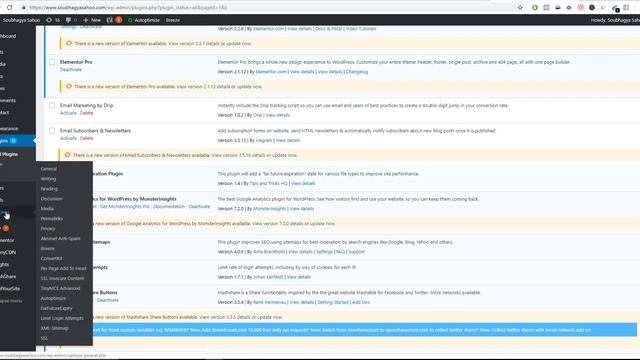640x360 pixels.
Task: Open the Support link for the XML Sitemaps plugin
Action: point(356,252)
